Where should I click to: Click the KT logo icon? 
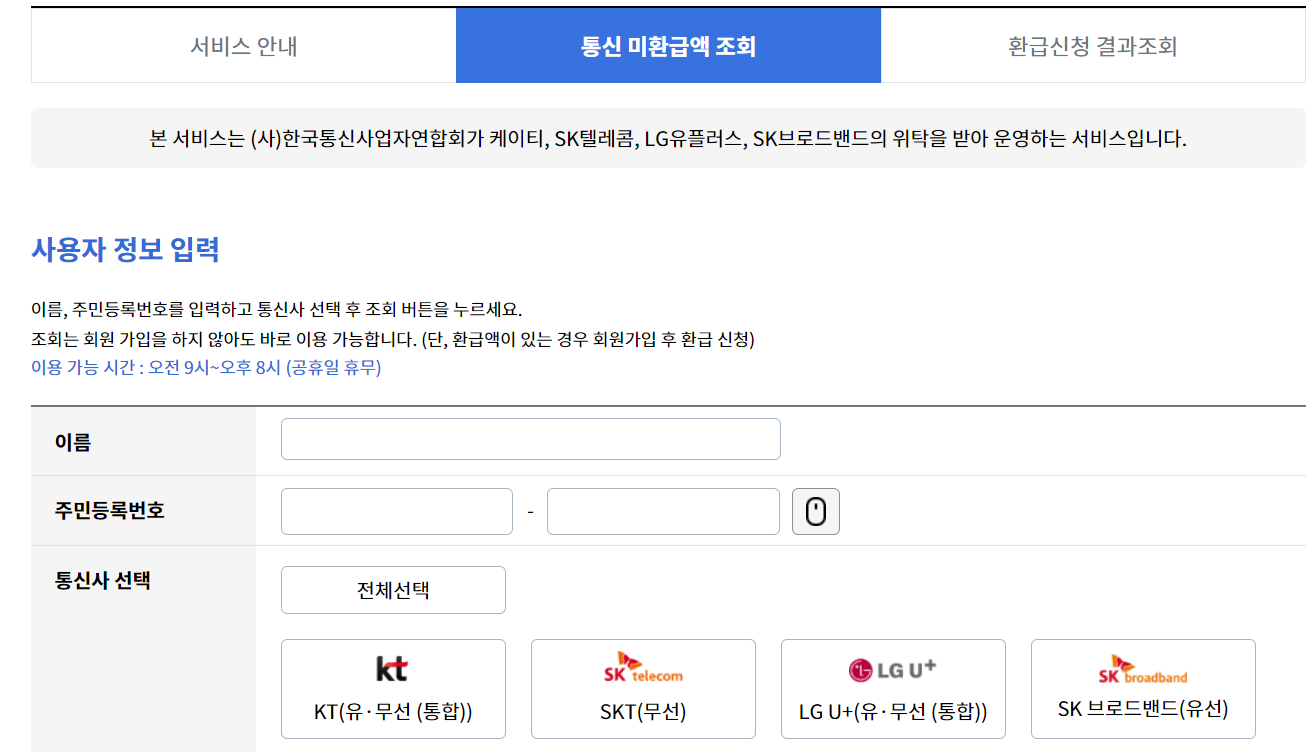[393, 666]
